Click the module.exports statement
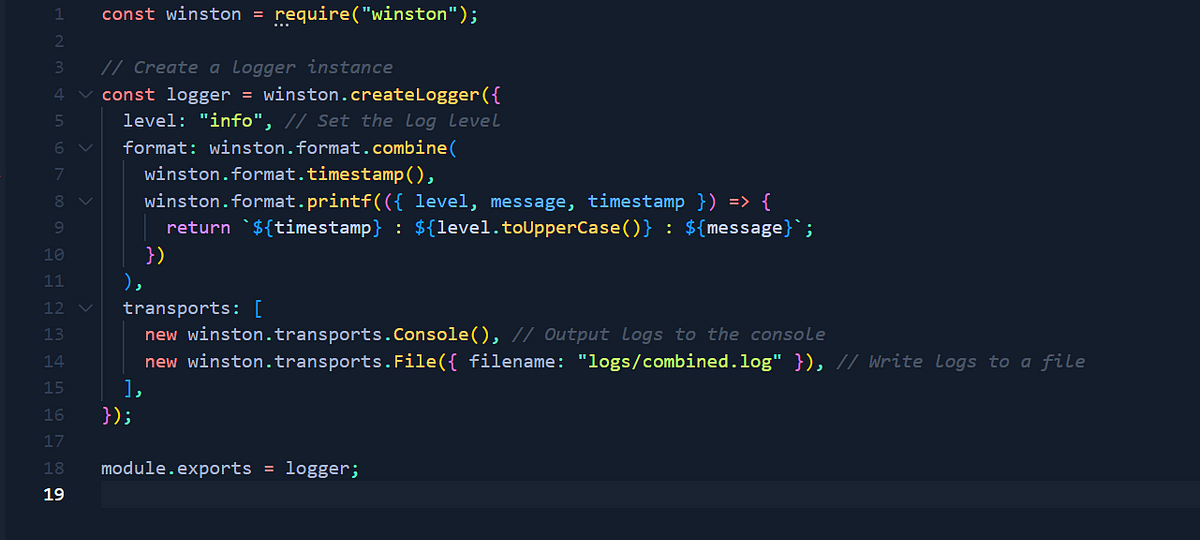1200x540 pixels. click(x=230, y=468)
